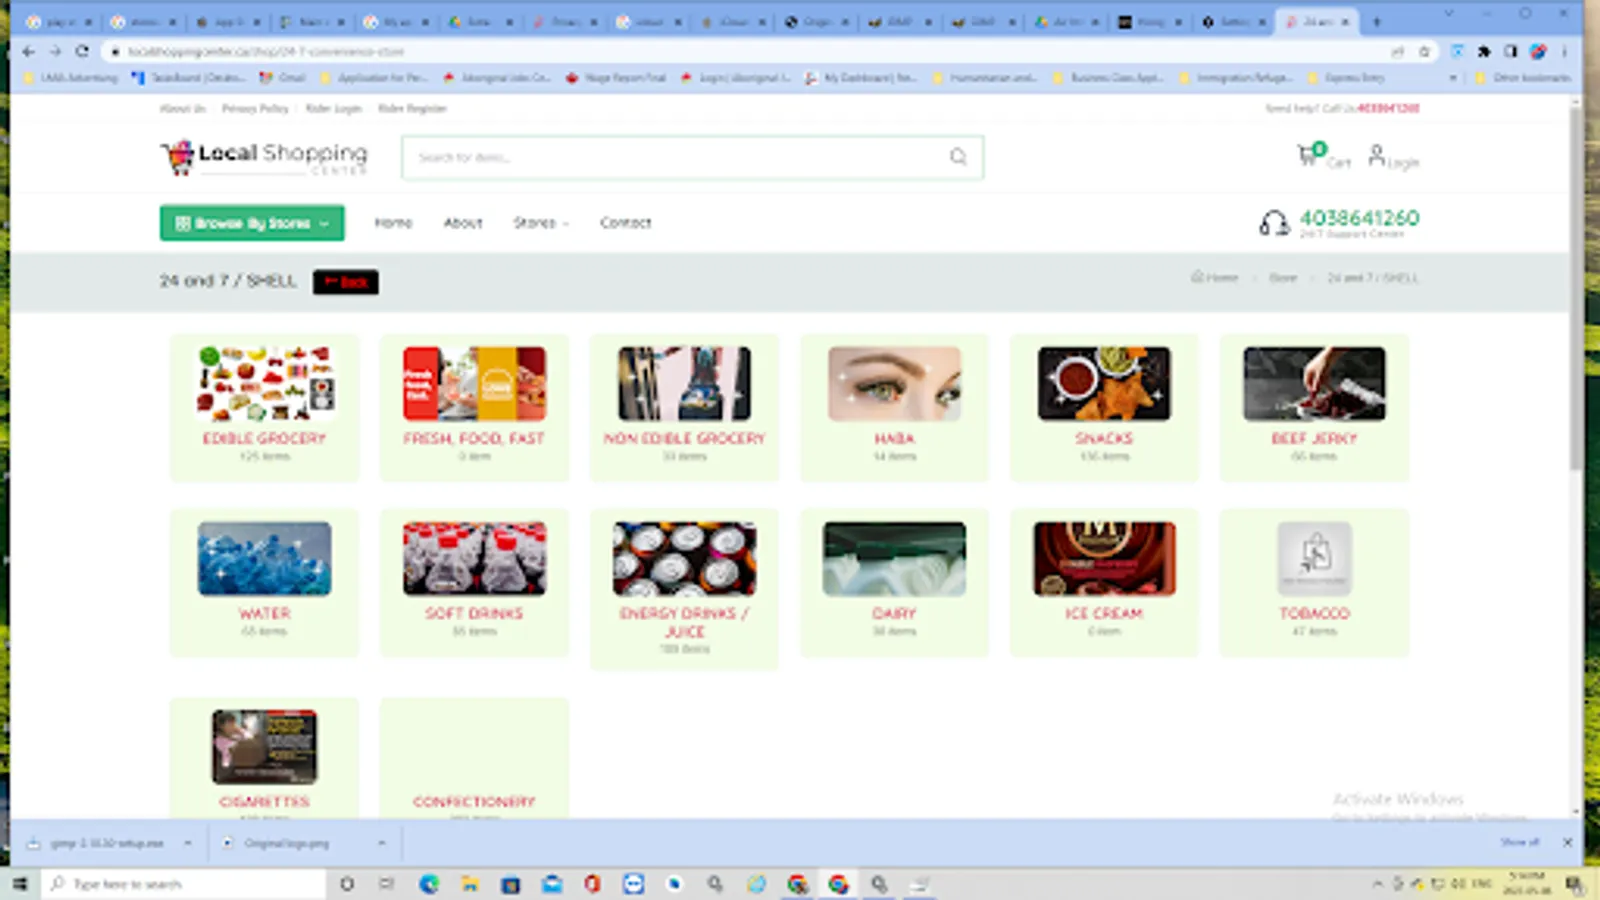Open a new browser tab

pyautogui.click(x=1376, y=21)
